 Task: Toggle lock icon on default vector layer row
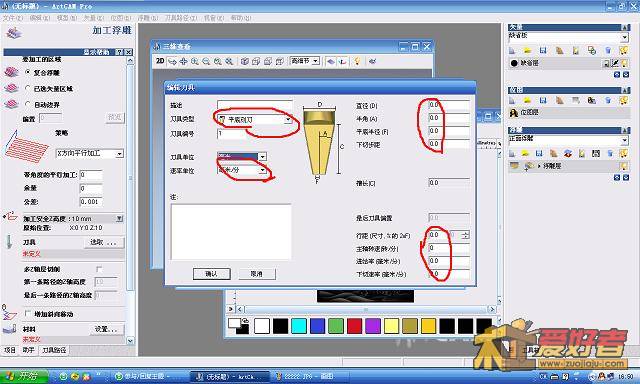[607, 63]
